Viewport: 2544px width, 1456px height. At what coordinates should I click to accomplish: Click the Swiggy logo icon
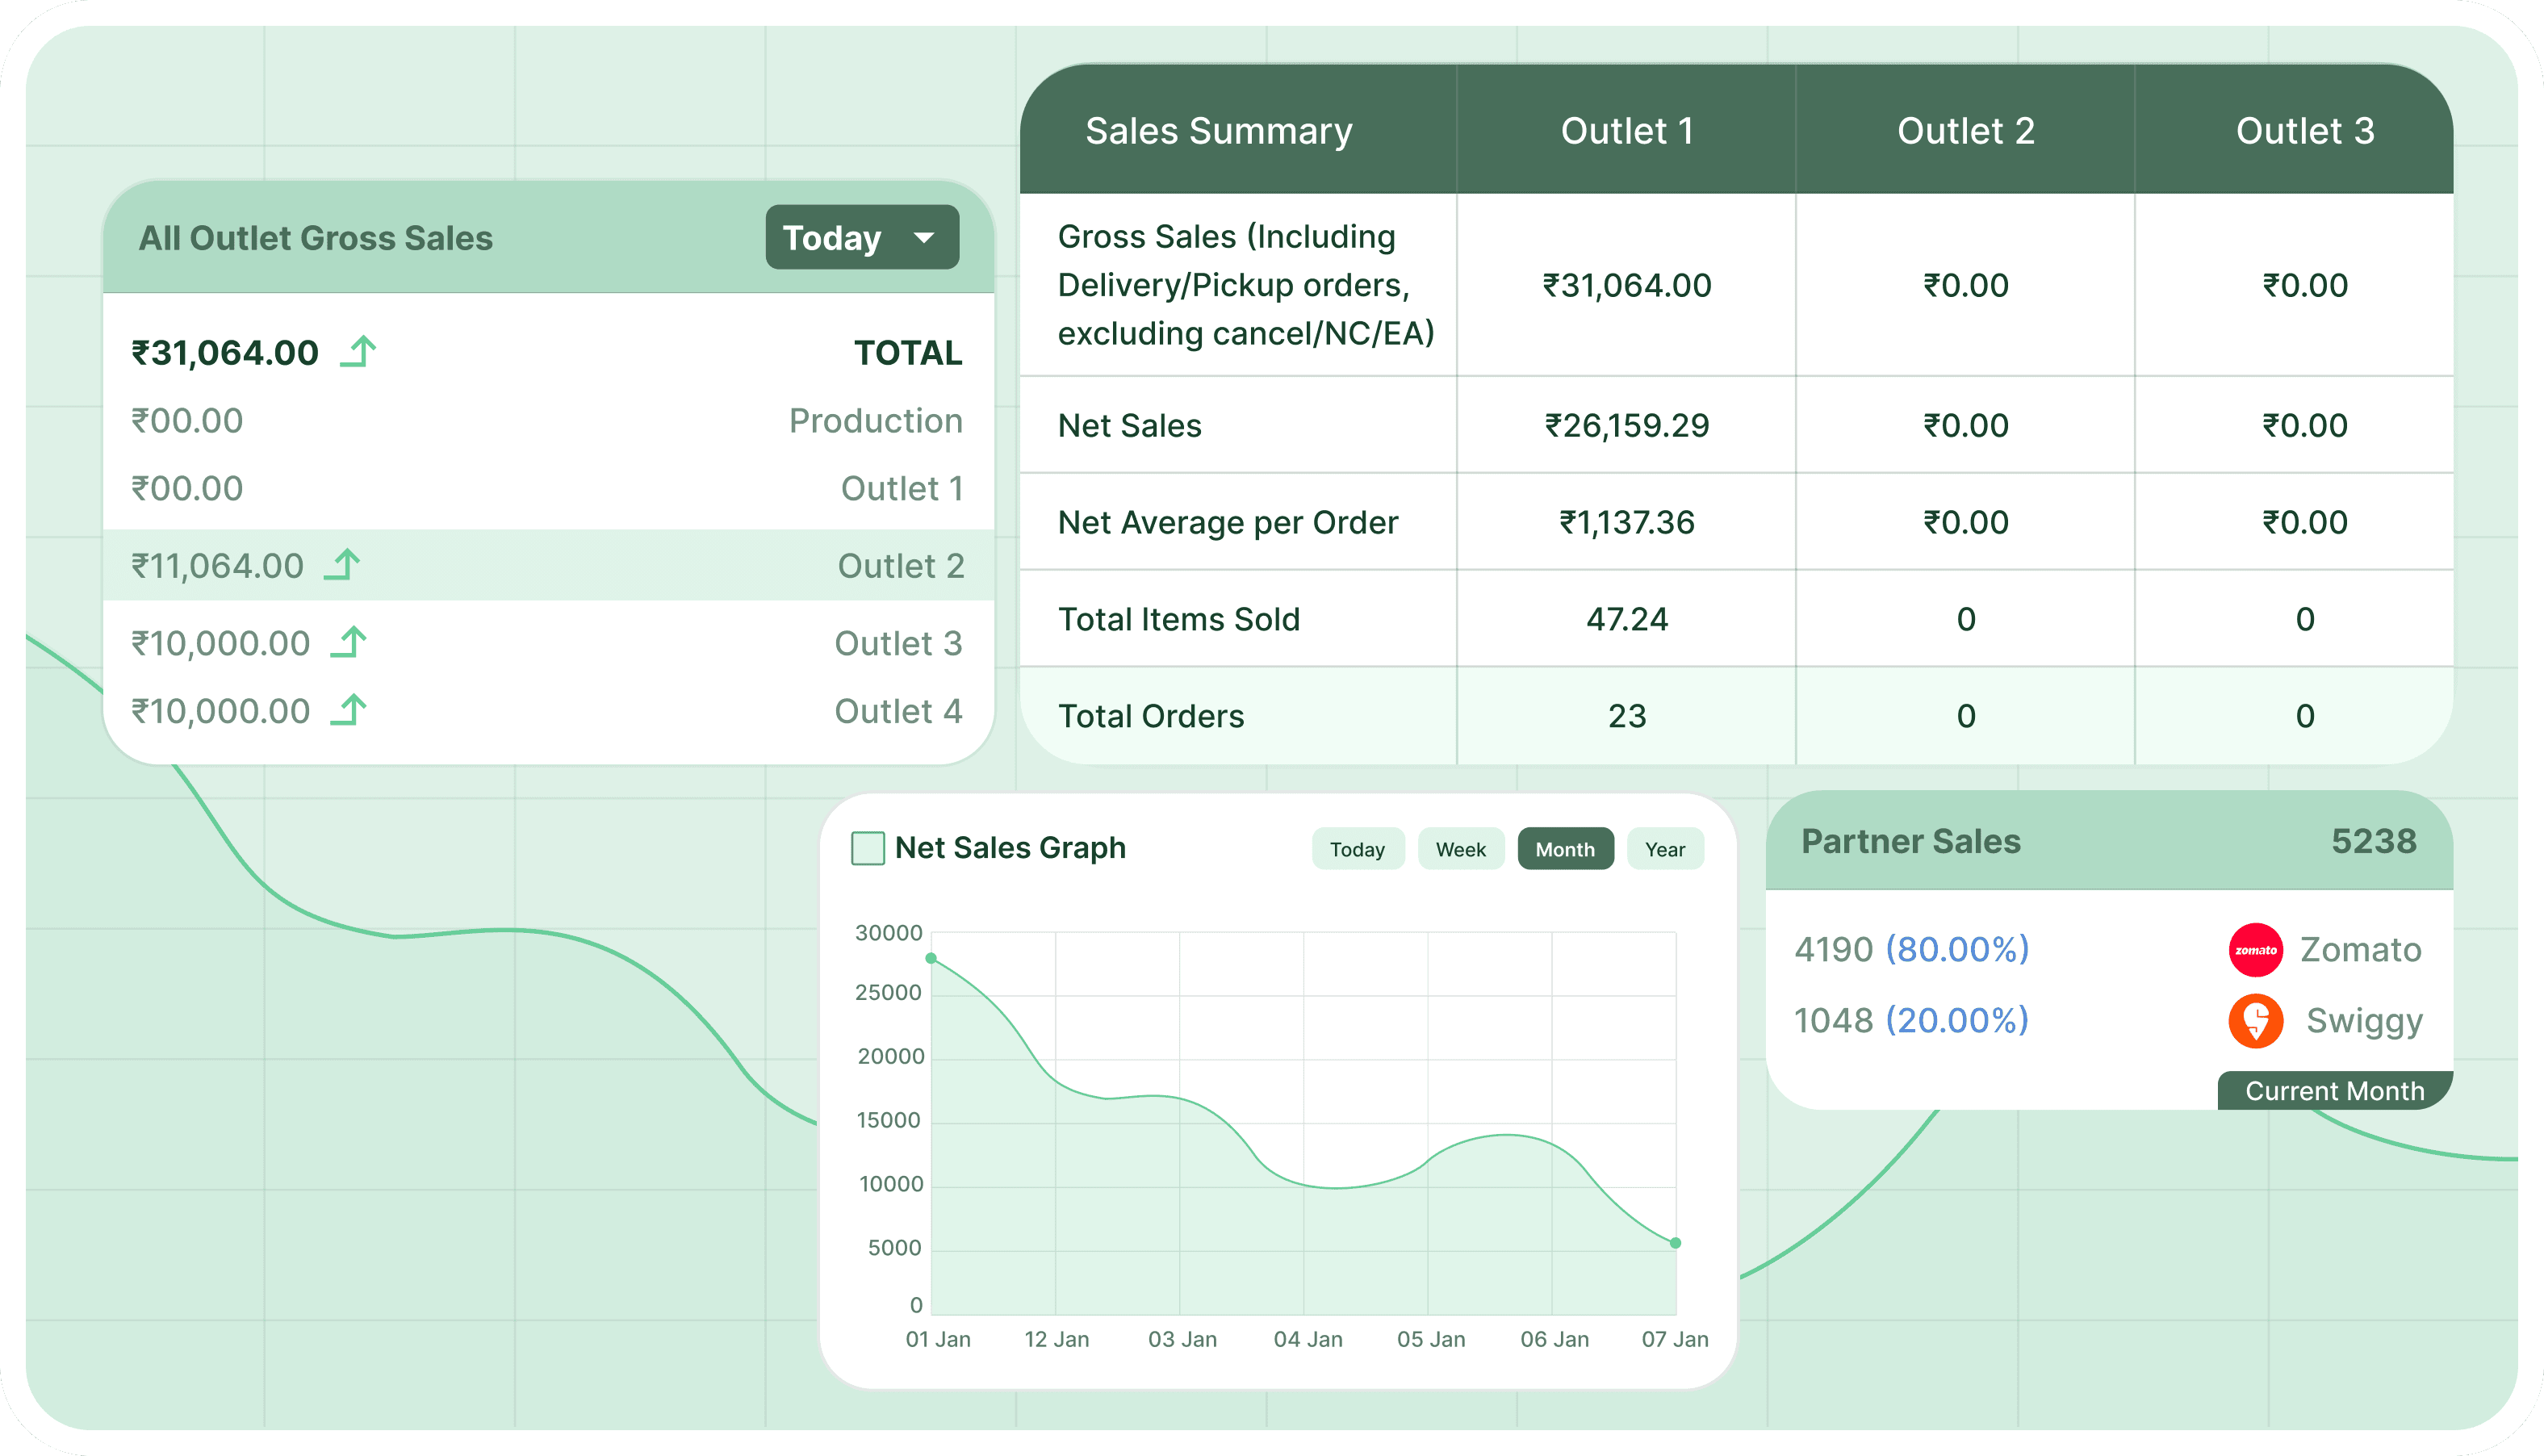tap(2255, 1020)
